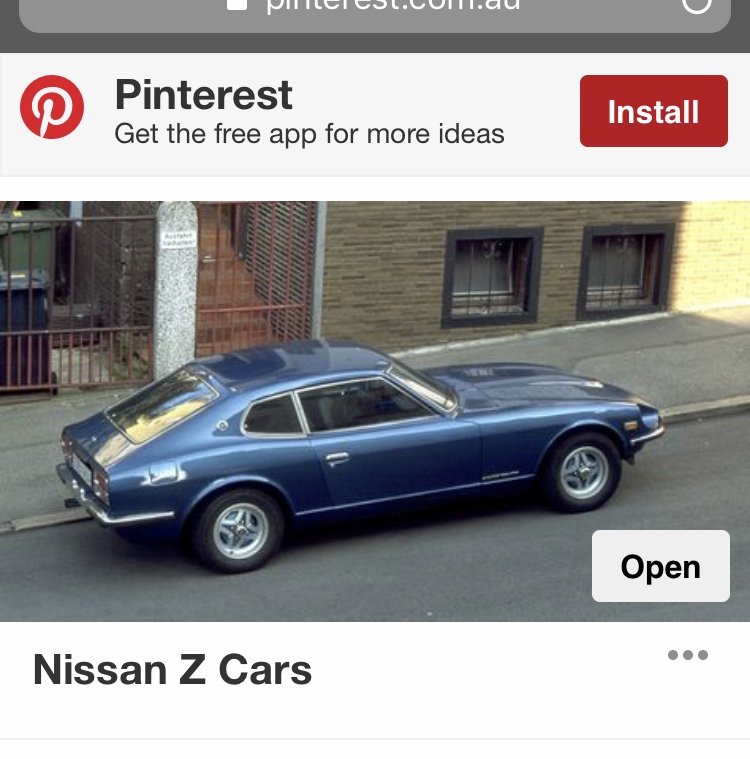Tap the car's front wheel in the photo
The height and width of the screenshot is (759, 750).
(x=584, y=472)
